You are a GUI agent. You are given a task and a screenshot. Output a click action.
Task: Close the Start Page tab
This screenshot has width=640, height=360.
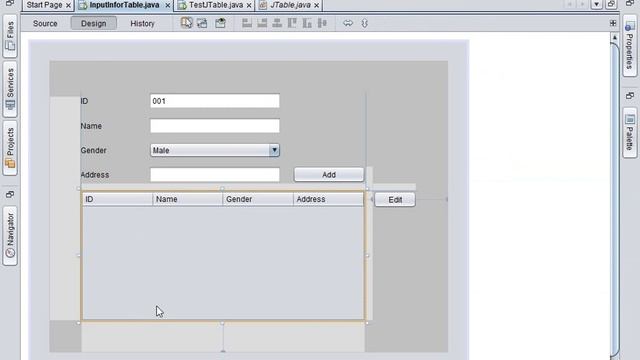click(x=68, y=5)
